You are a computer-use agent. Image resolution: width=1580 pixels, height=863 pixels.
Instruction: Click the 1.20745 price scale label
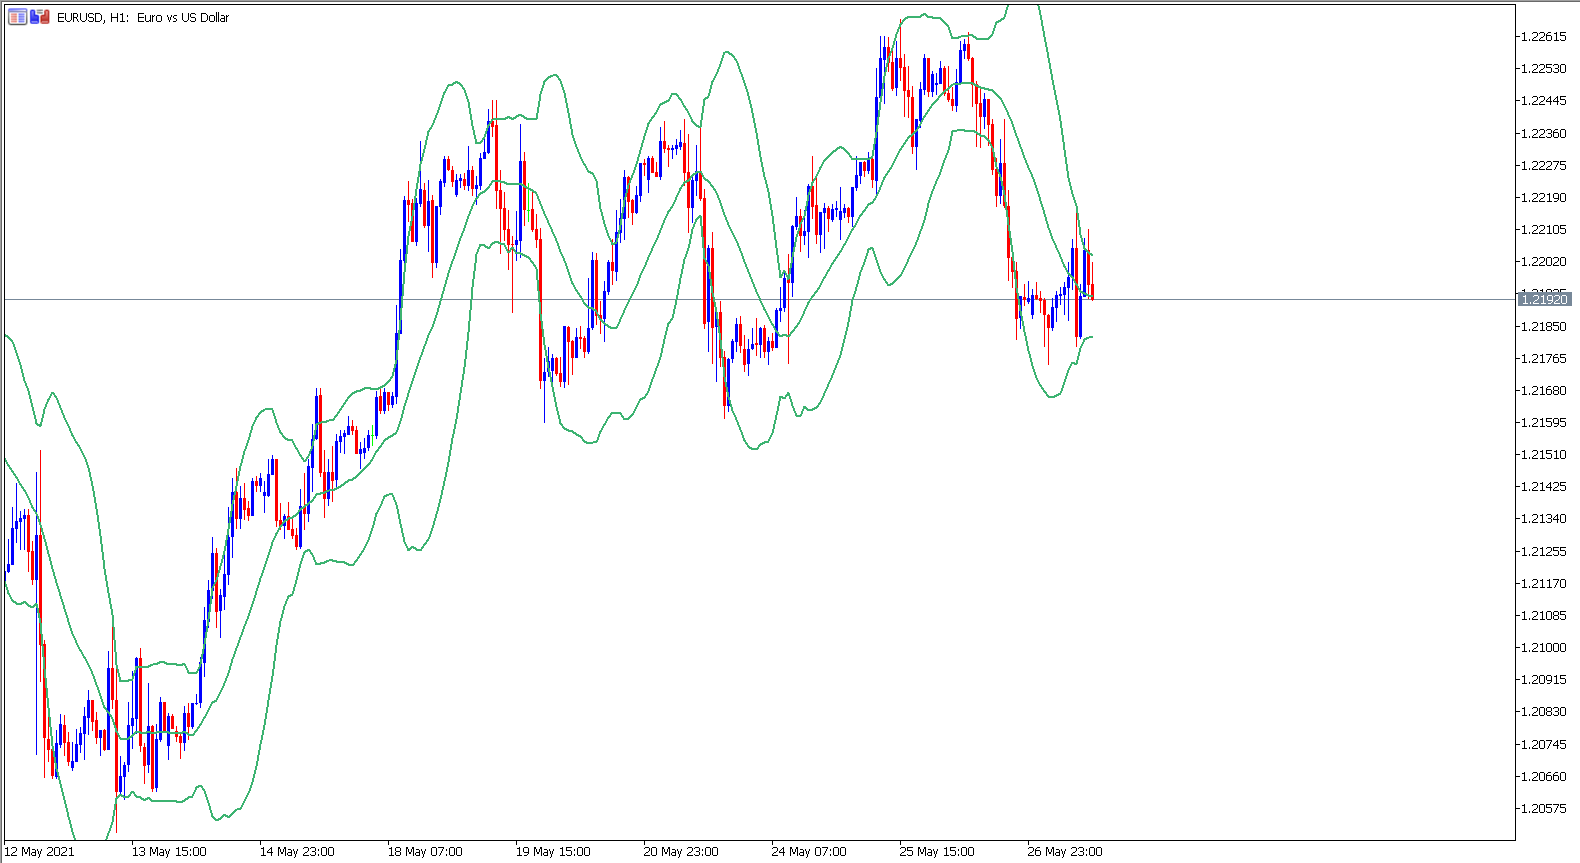(1543, 744)
